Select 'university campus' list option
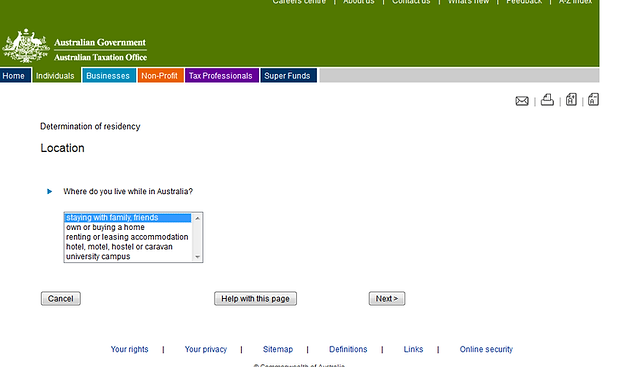 click(x=128, y=256)
